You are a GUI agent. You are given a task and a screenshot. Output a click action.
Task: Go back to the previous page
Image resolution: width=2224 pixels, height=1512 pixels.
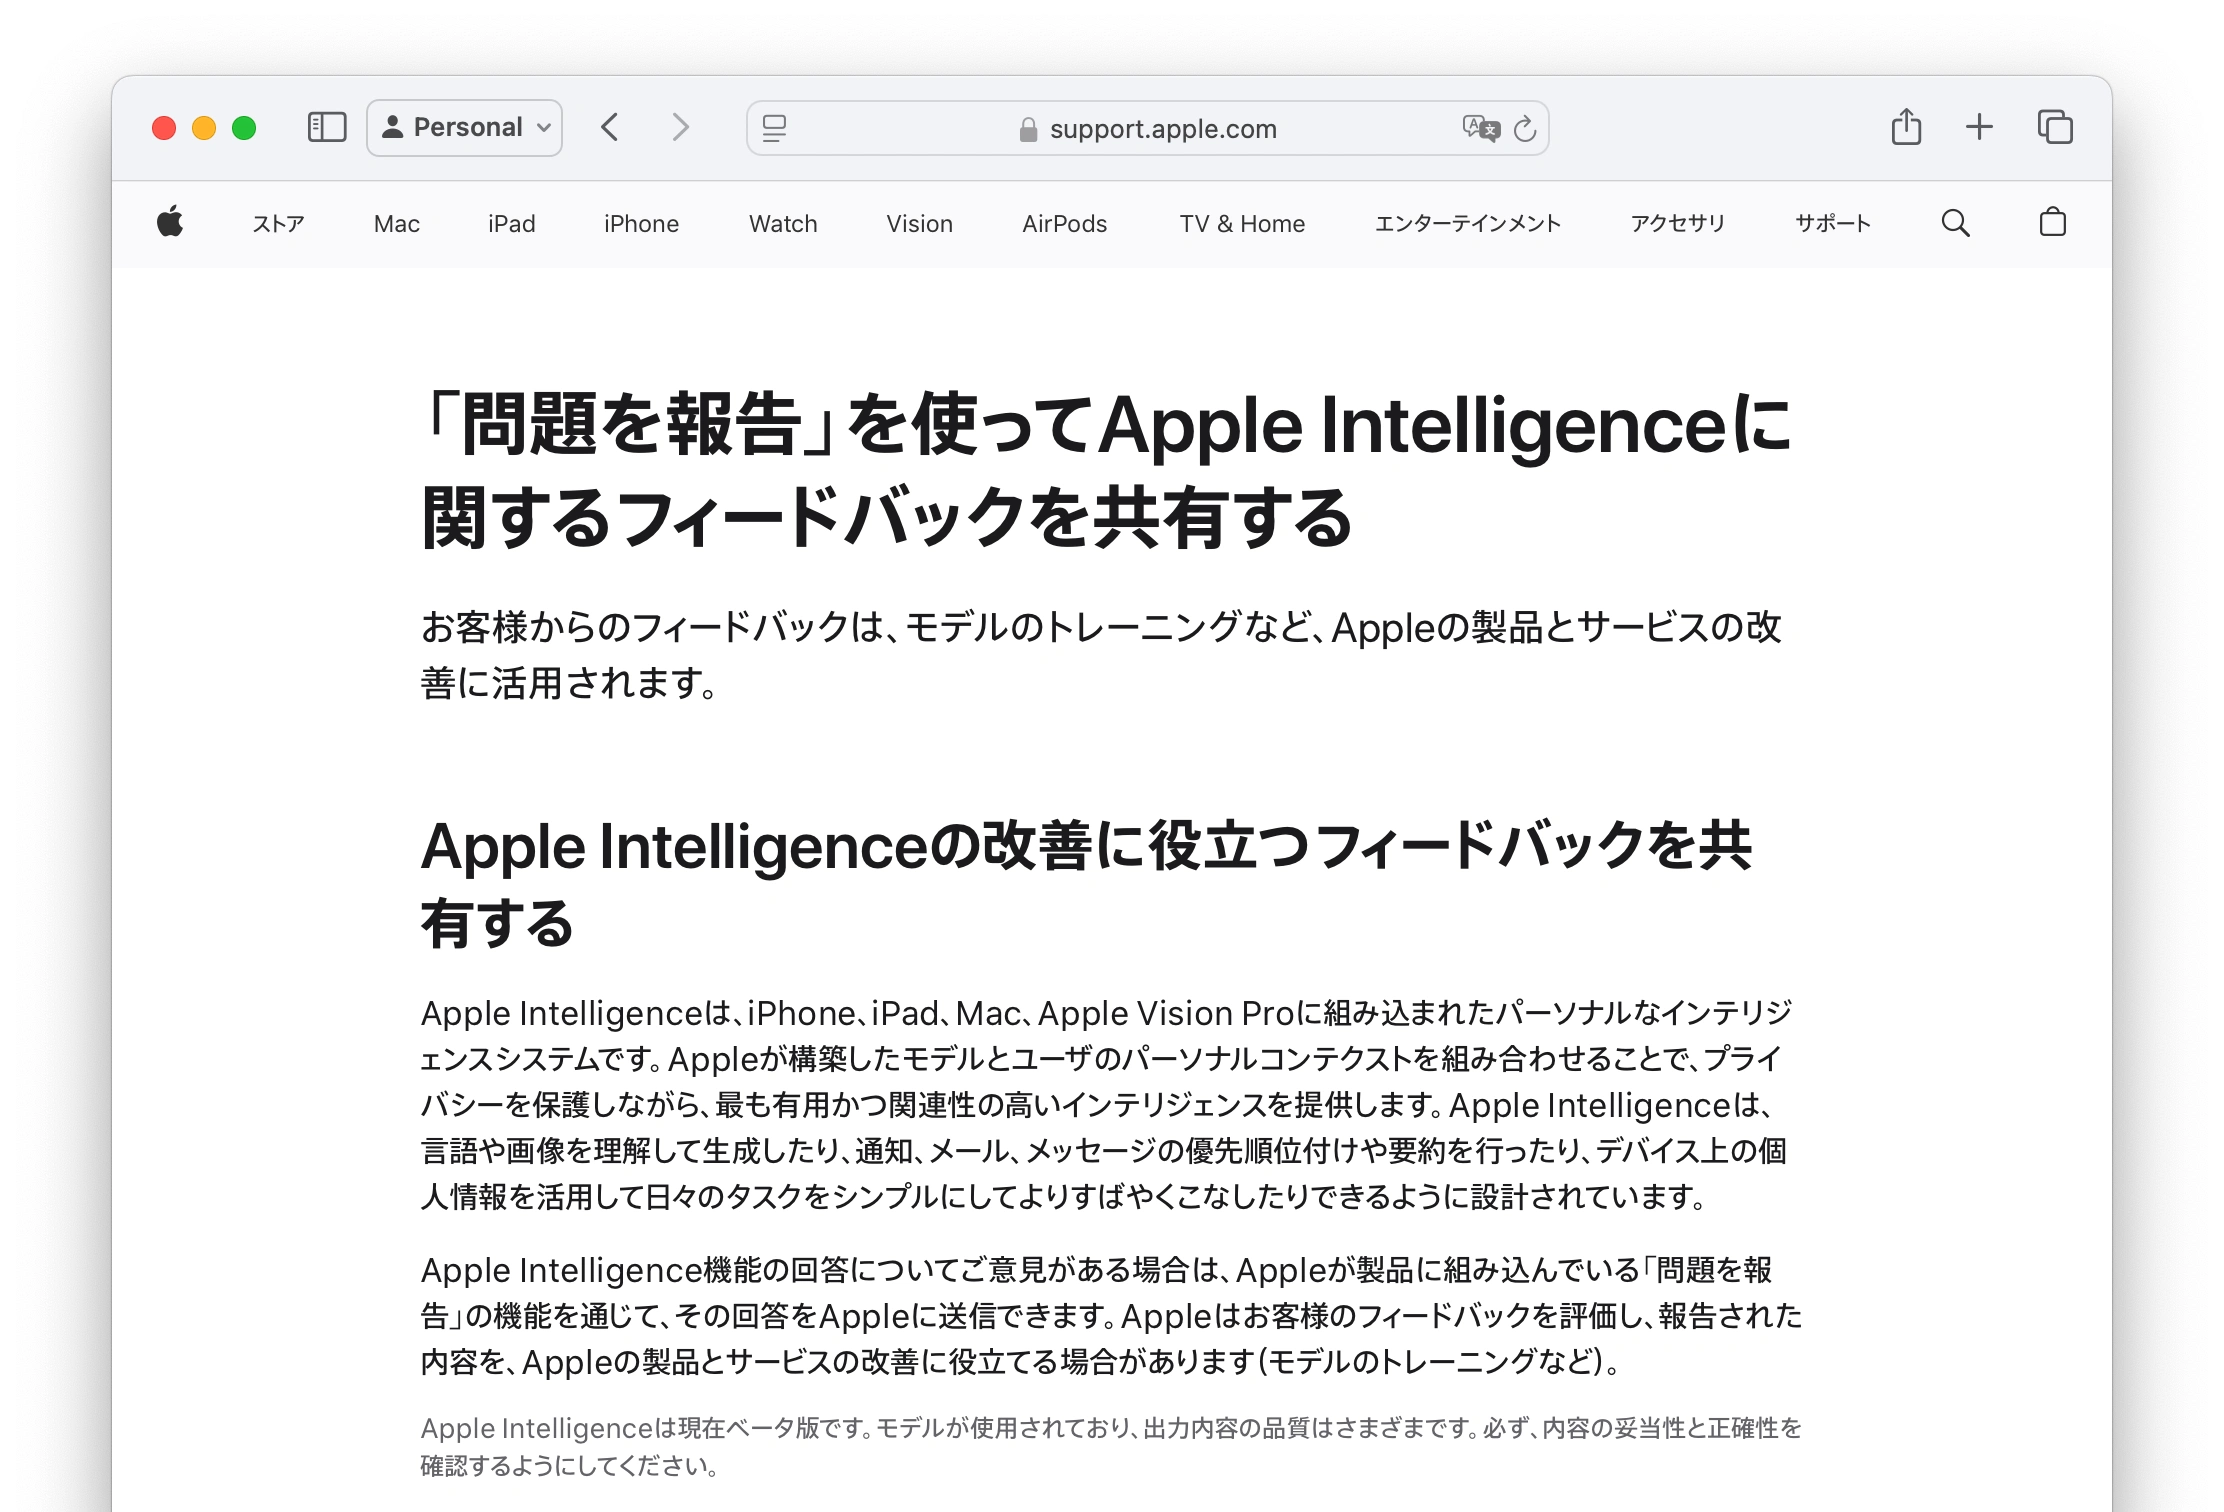(610, 127)
